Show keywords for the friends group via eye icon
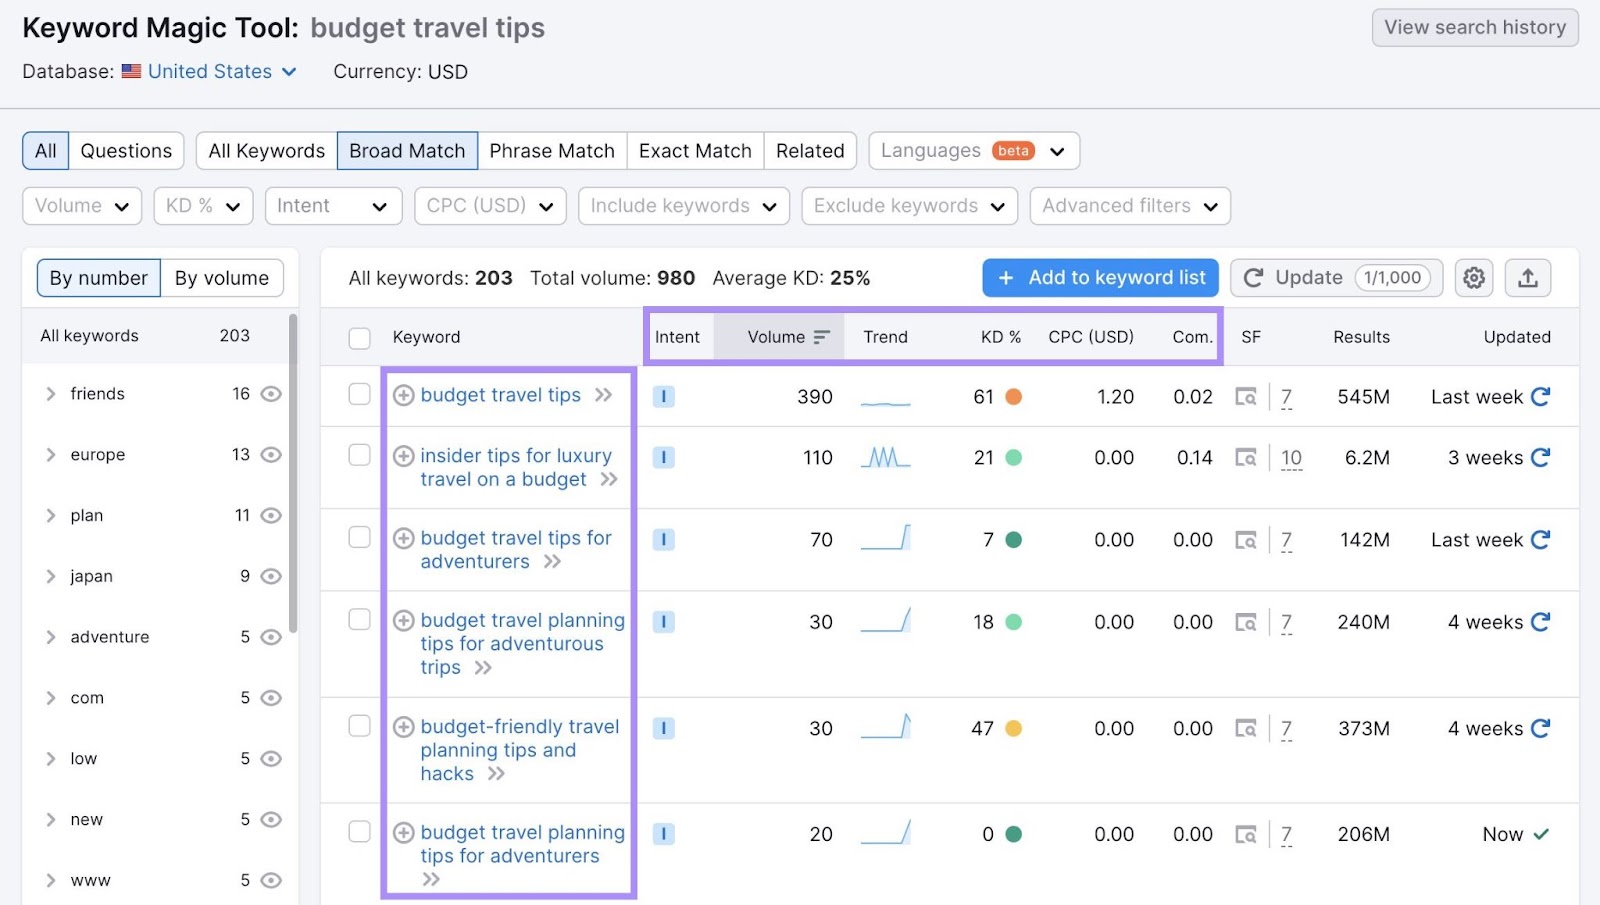 click(x=270, y=394)
